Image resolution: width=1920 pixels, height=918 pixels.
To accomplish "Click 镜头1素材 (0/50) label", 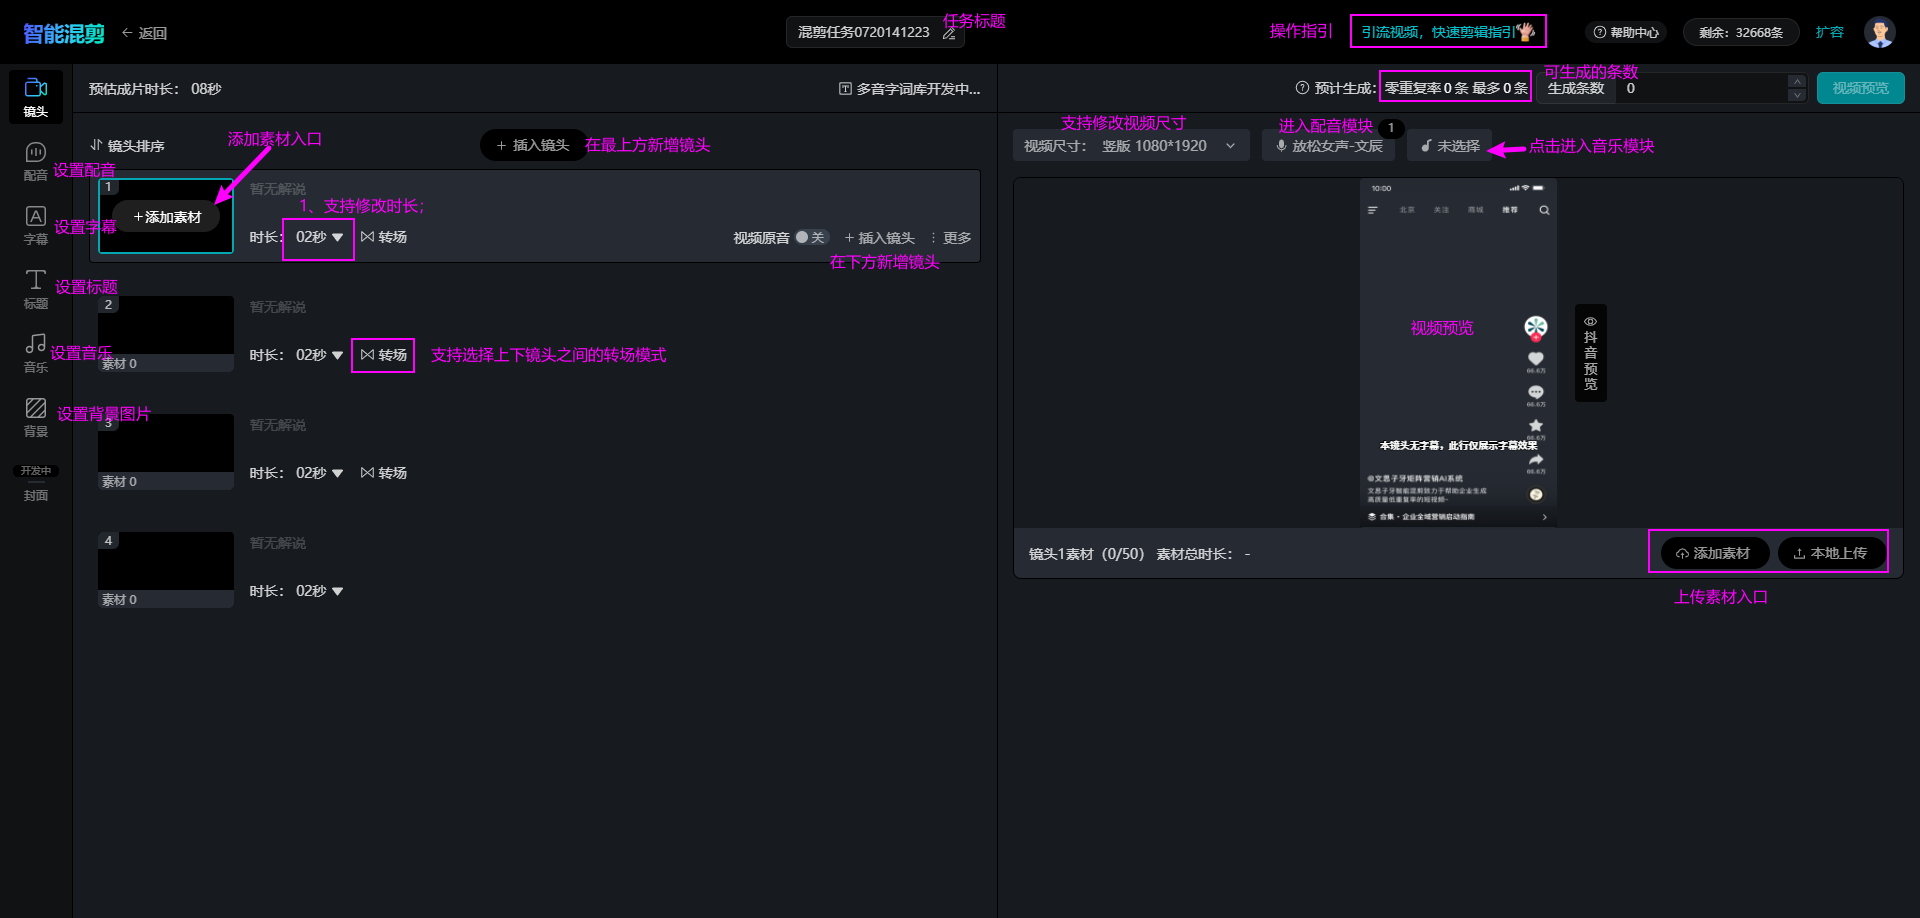I will pyautogui.click(x=1086, y=554).
